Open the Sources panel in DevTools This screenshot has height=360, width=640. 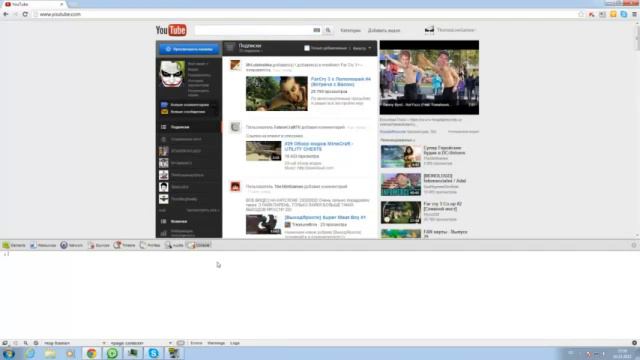point(98,245)
